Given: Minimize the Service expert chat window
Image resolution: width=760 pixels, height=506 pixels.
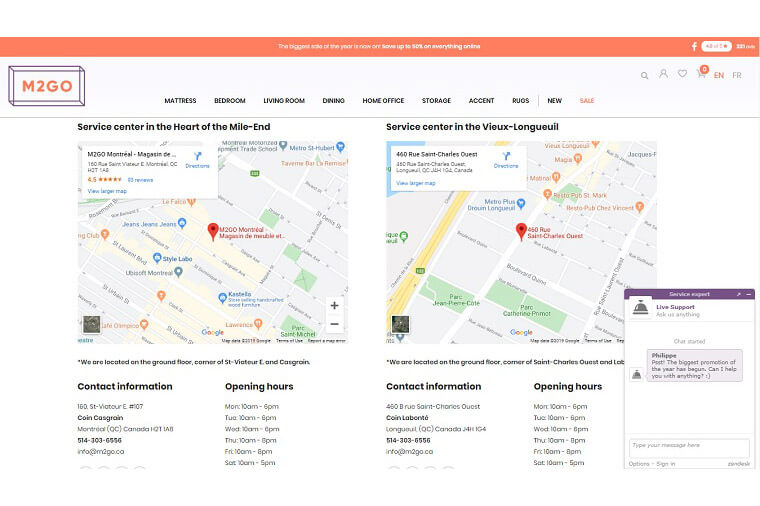Looking at the screenshot, I should [x=748, y=295].
